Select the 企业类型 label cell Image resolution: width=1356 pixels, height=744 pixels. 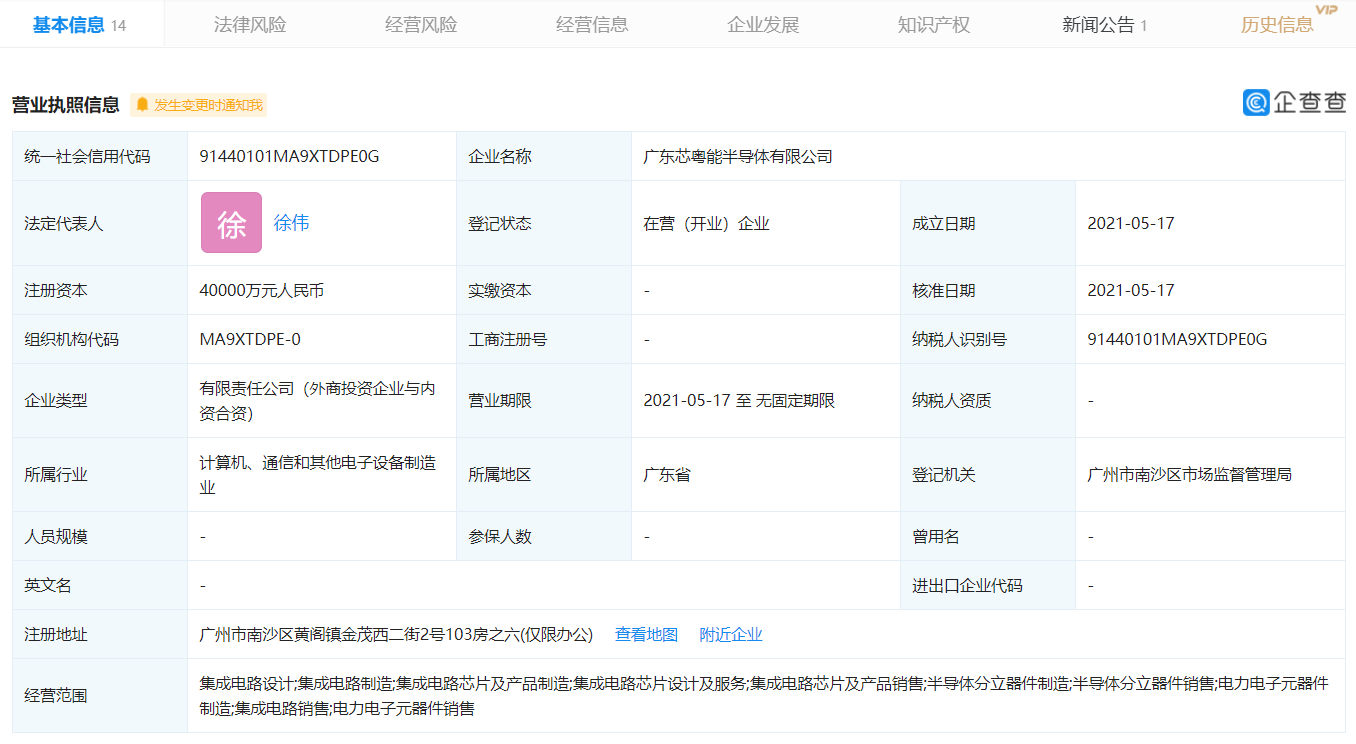(x=100, y=400)
